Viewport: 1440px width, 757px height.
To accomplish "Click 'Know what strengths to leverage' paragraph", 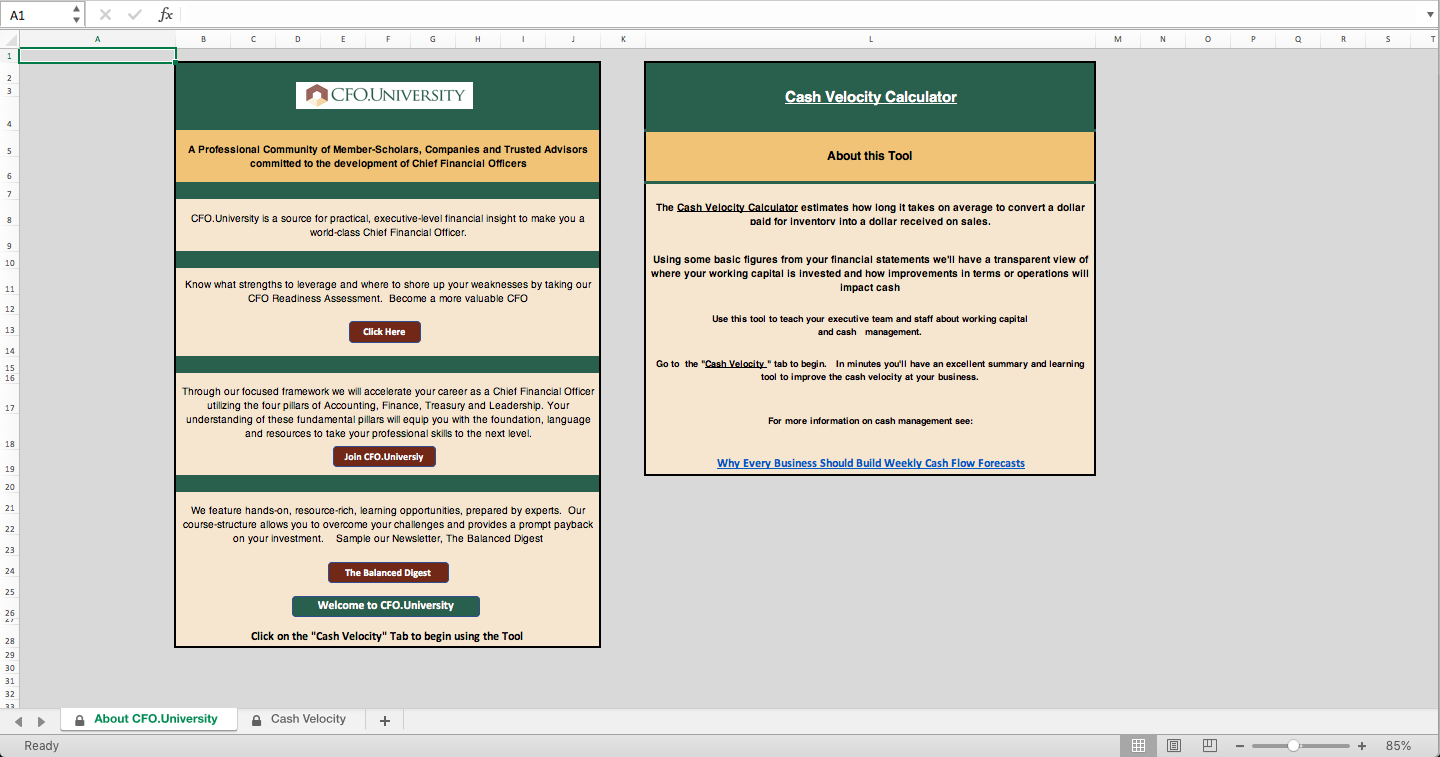I will point(388,291).
